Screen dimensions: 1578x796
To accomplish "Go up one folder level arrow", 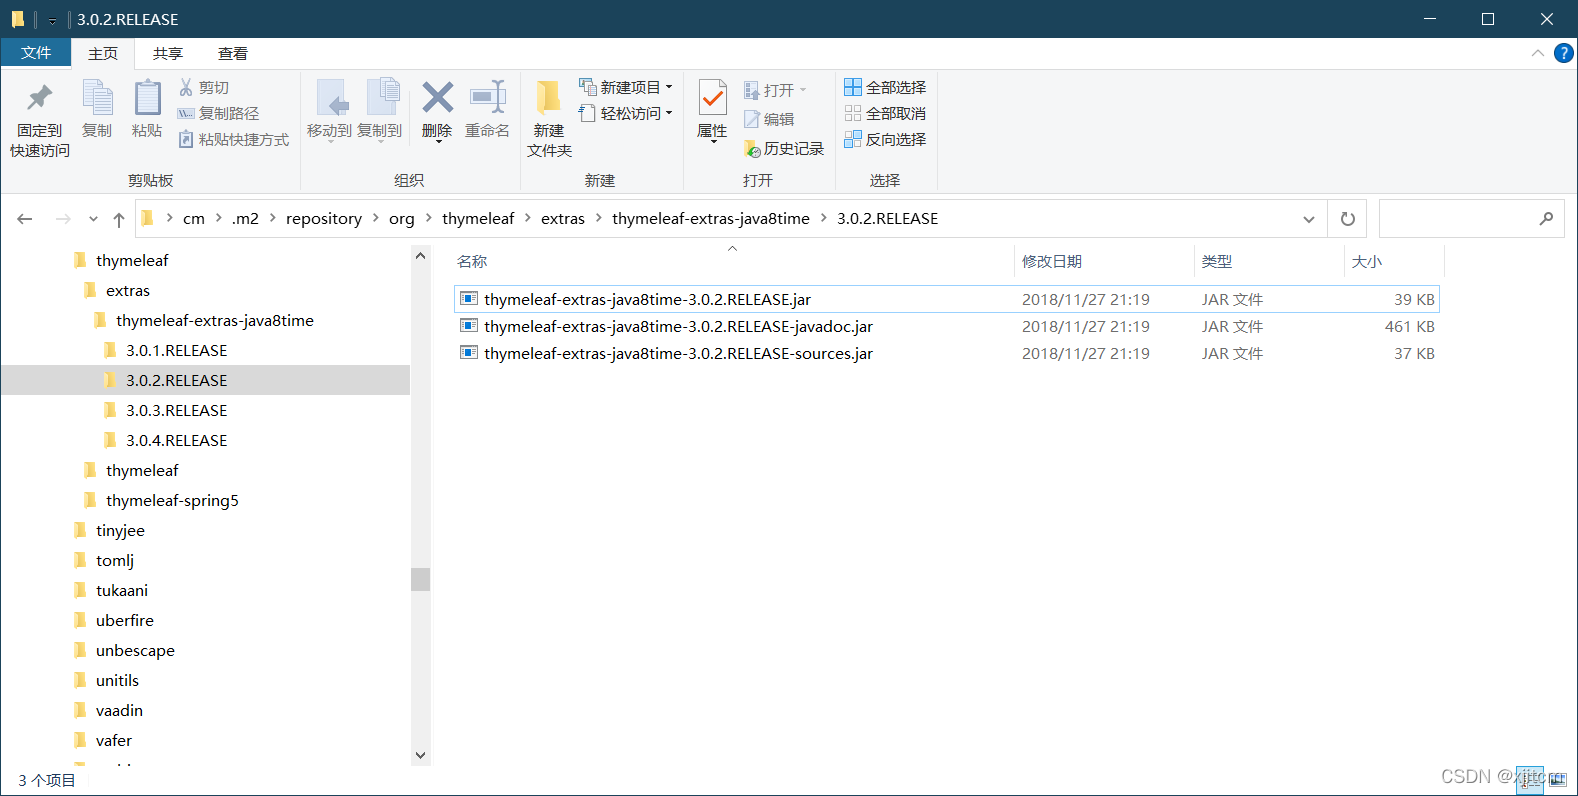I will tap(119, 219).
